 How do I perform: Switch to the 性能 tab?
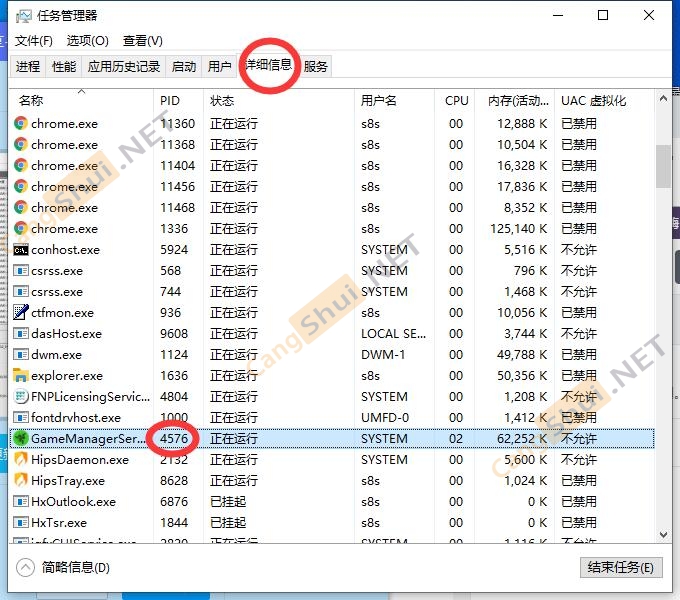[x=64, y=66]
